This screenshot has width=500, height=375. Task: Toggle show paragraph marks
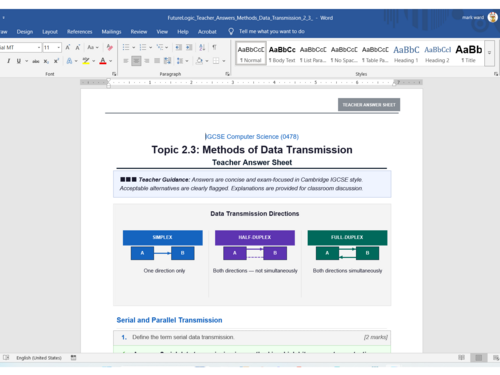pos(214,47)
